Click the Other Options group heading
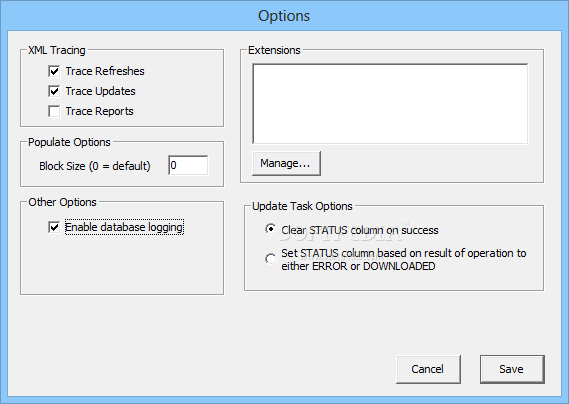 coord(62,202)
